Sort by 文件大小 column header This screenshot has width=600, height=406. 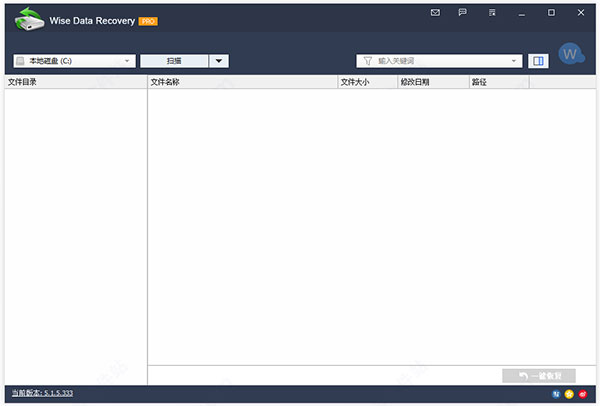click(368, 82)
